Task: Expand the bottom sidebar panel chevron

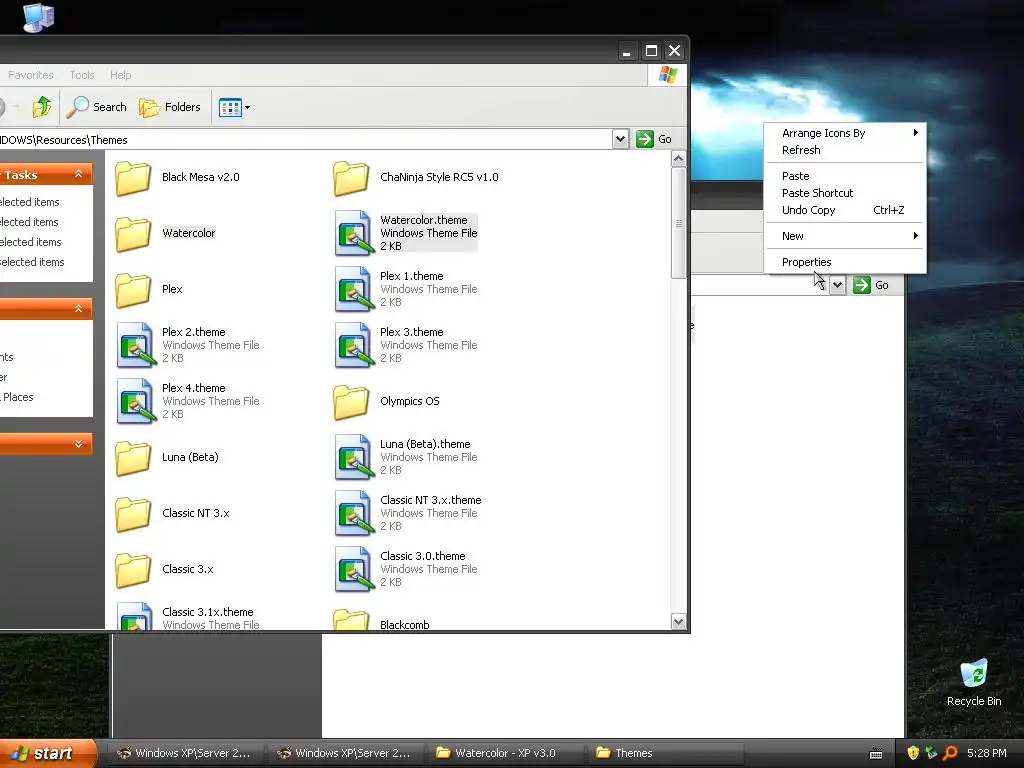Action: point(78,444)
